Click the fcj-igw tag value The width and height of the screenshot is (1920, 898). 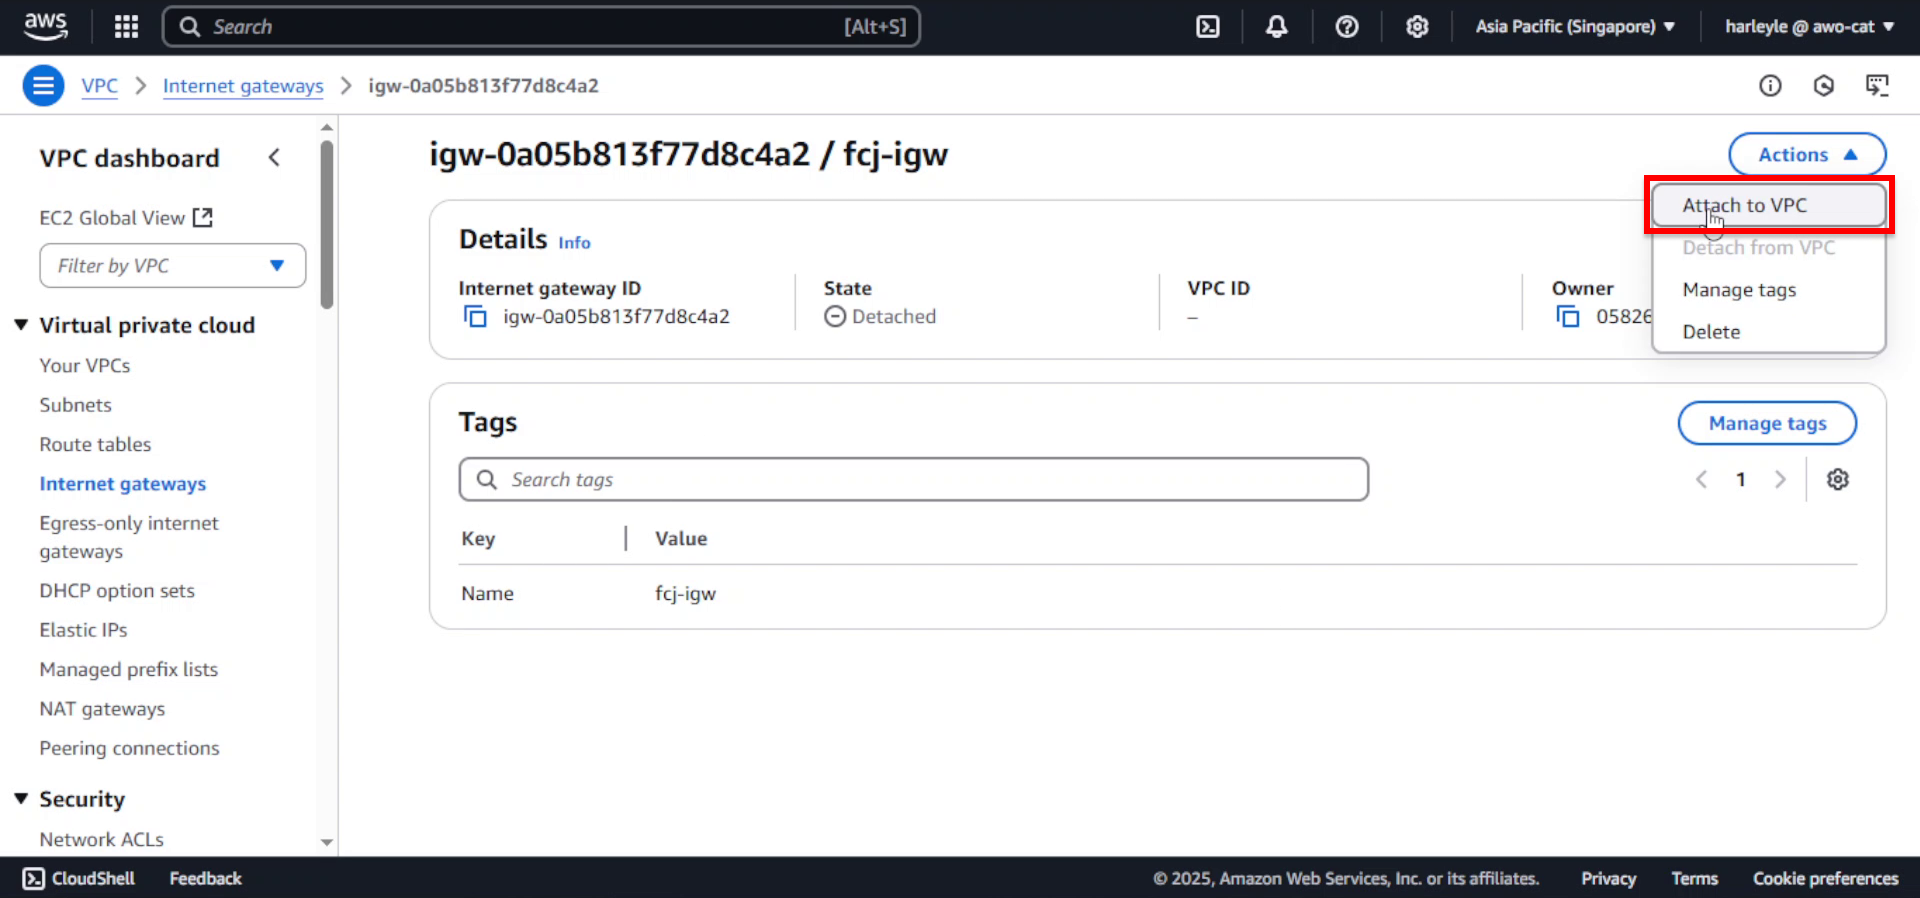click(685, 594)
